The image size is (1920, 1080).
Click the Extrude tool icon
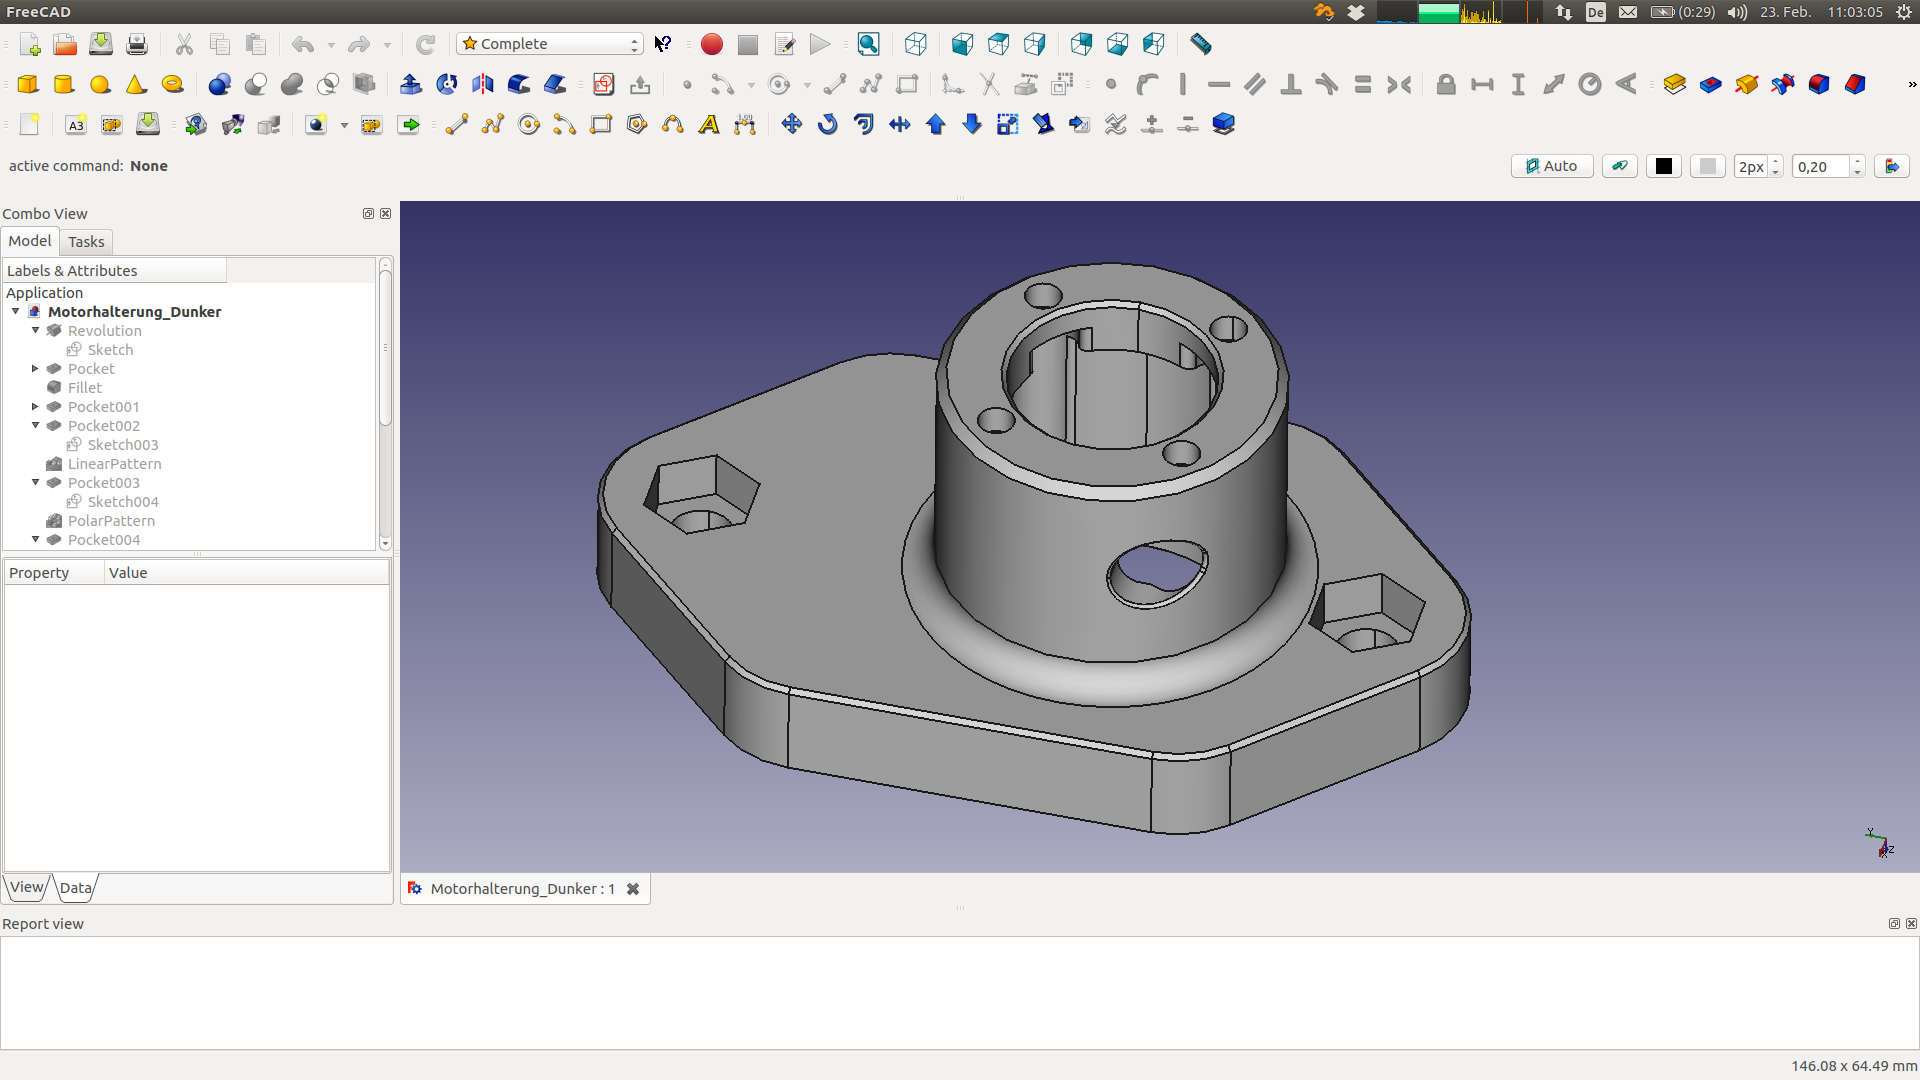click(x=410, y=84)
